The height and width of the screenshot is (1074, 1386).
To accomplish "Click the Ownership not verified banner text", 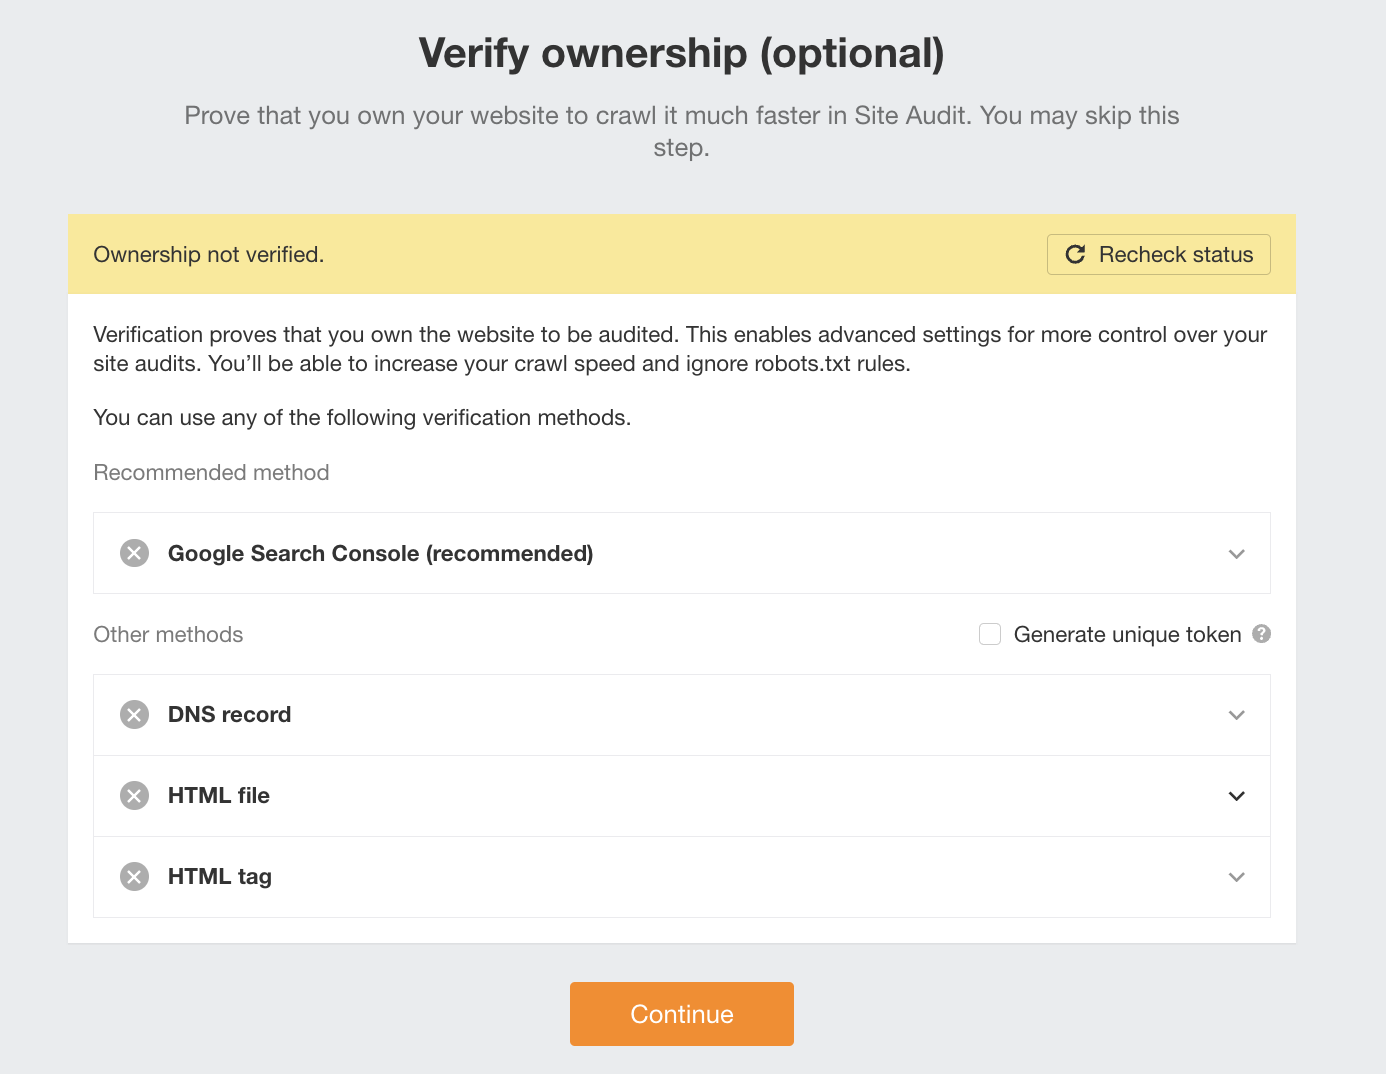I will point(208,254).
